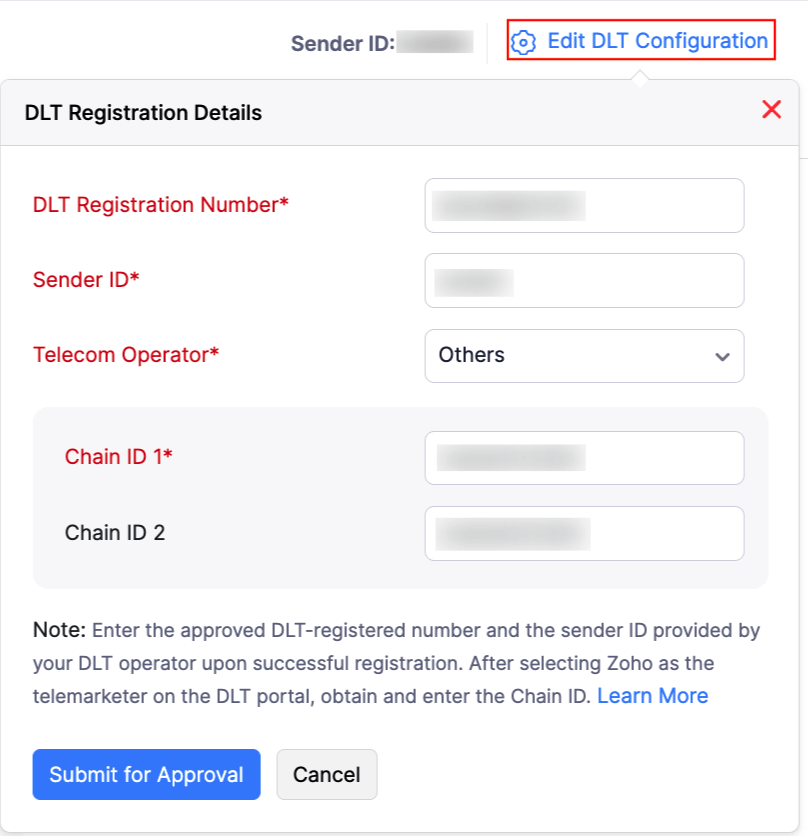Click the blurred Sender ID value near the top
This screenshot has height=836, width=808.
coord(435,42)
